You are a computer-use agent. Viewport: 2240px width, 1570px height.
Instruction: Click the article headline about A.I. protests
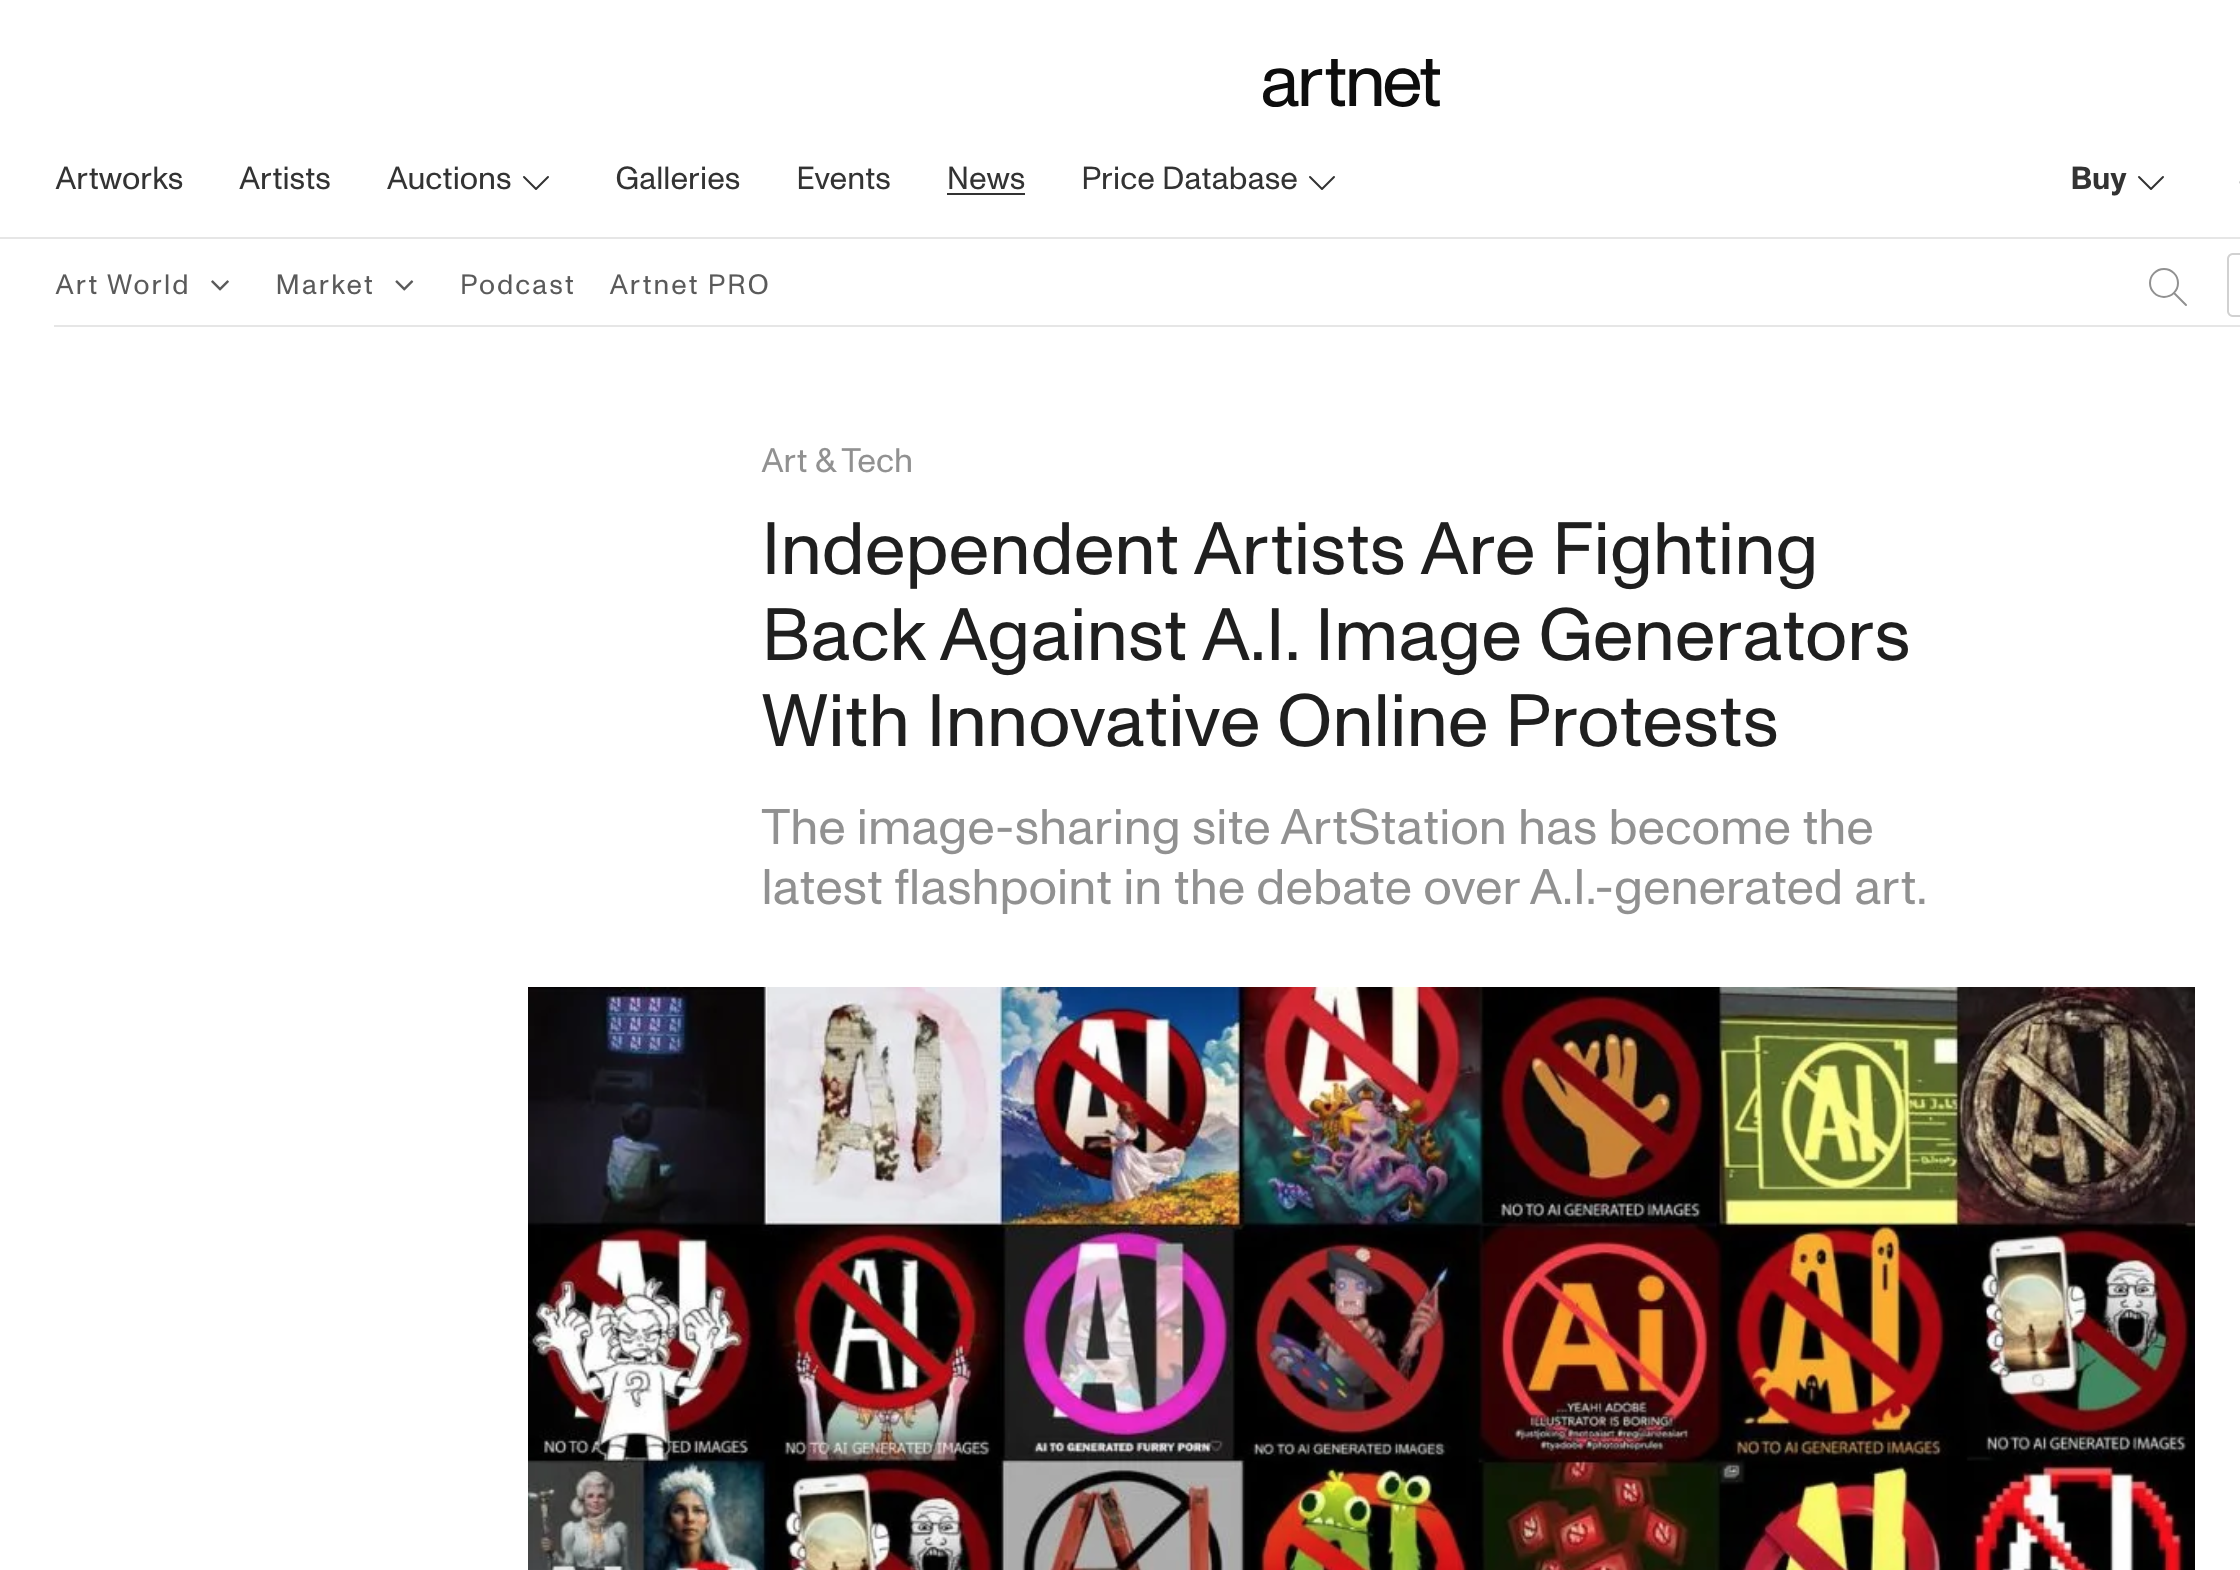pos(1335,636)
